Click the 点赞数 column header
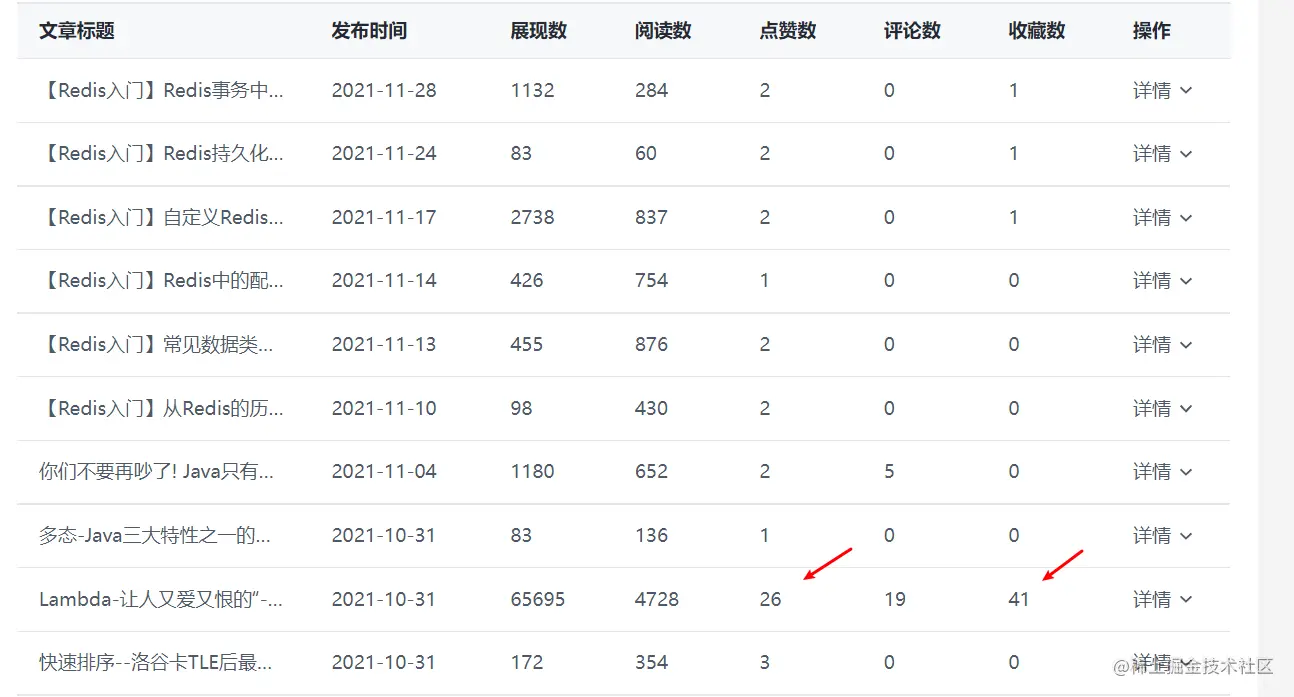Viewport: 1294px width, 697px height. (788, 31)
